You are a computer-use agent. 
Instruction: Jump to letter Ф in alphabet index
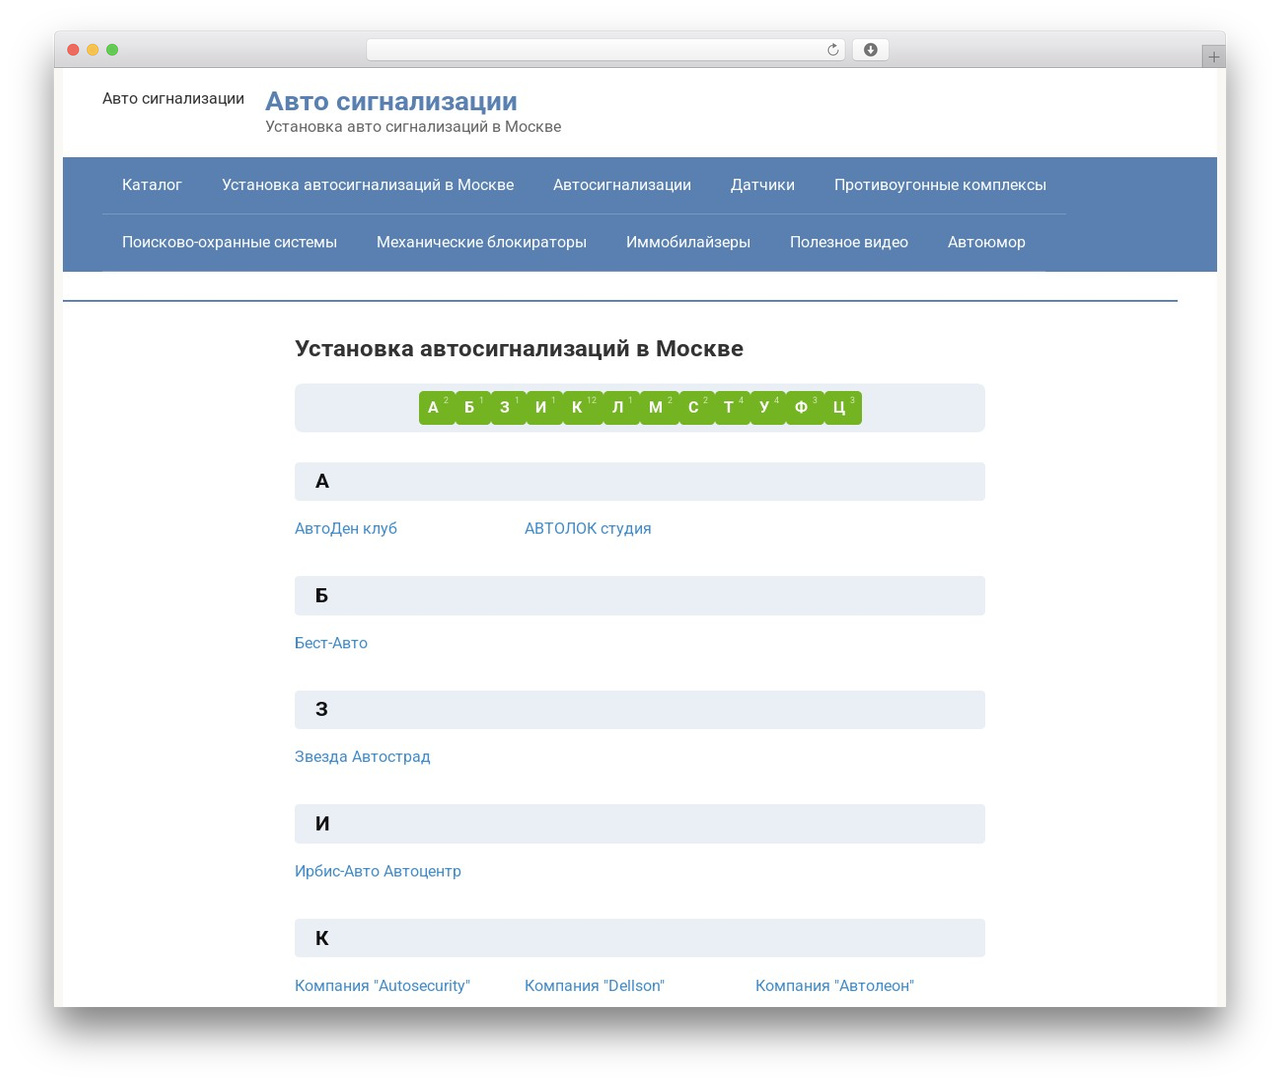pyautogui.click(x=805, y=407)
